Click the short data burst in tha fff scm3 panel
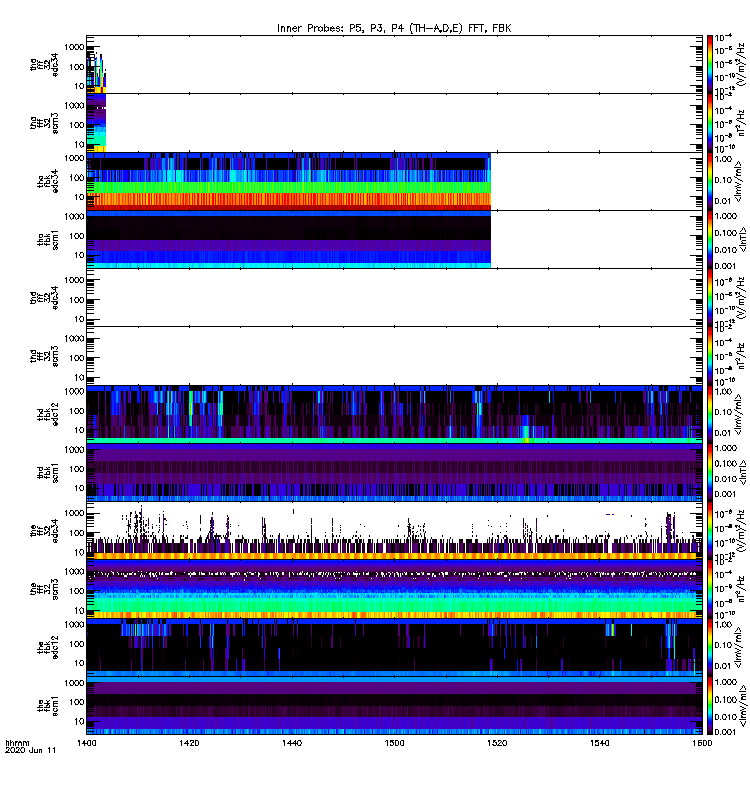Viewport: 750px width, 800px height. (x=96, y=123)
